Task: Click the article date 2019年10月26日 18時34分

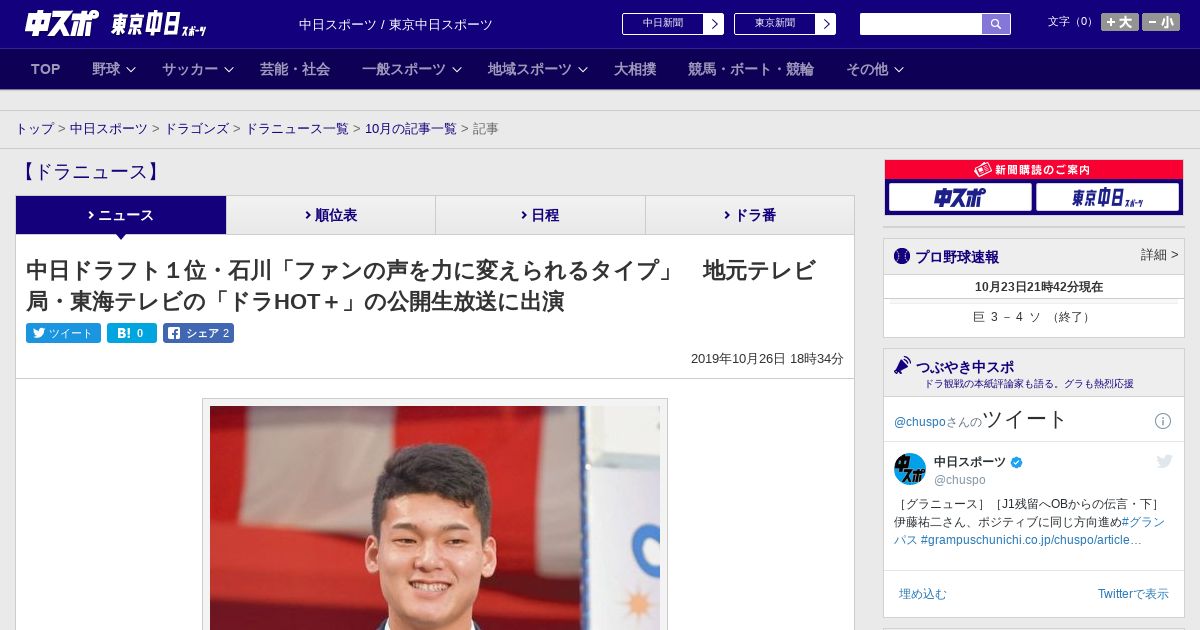Action: tap(767, 358)
